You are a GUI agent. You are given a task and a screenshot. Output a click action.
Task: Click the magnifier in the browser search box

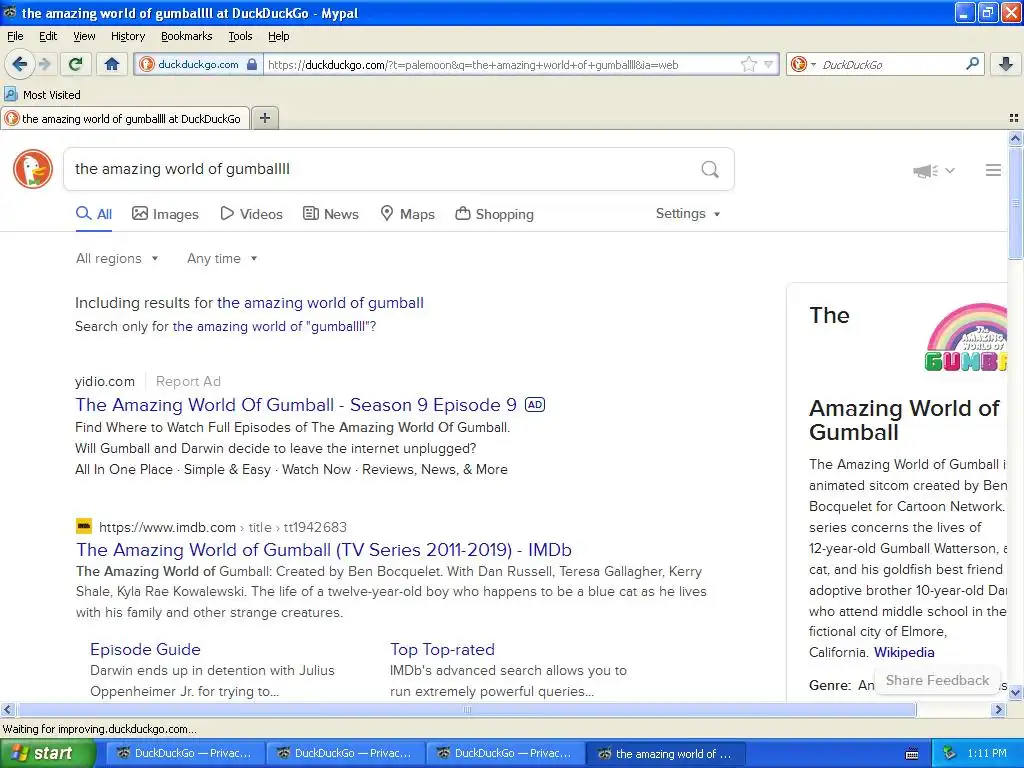(972, 64)
